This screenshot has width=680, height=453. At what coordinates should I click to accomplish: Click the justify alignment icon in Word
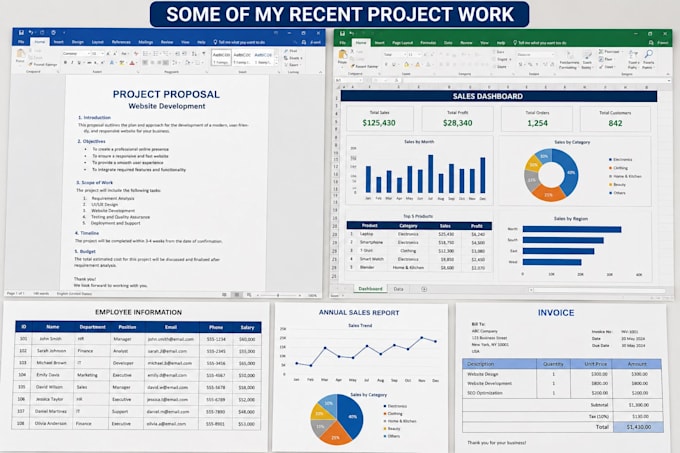point(166,63)
